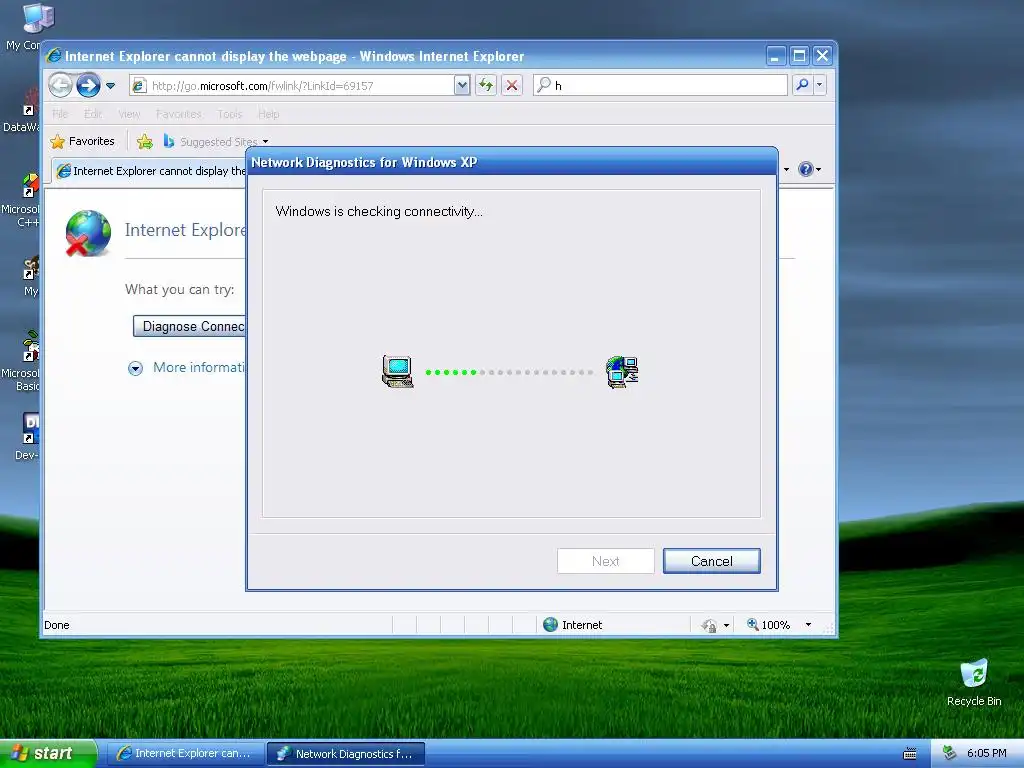Open the View menu
This screenshot has width=1024, height=768.
point(129,114)
